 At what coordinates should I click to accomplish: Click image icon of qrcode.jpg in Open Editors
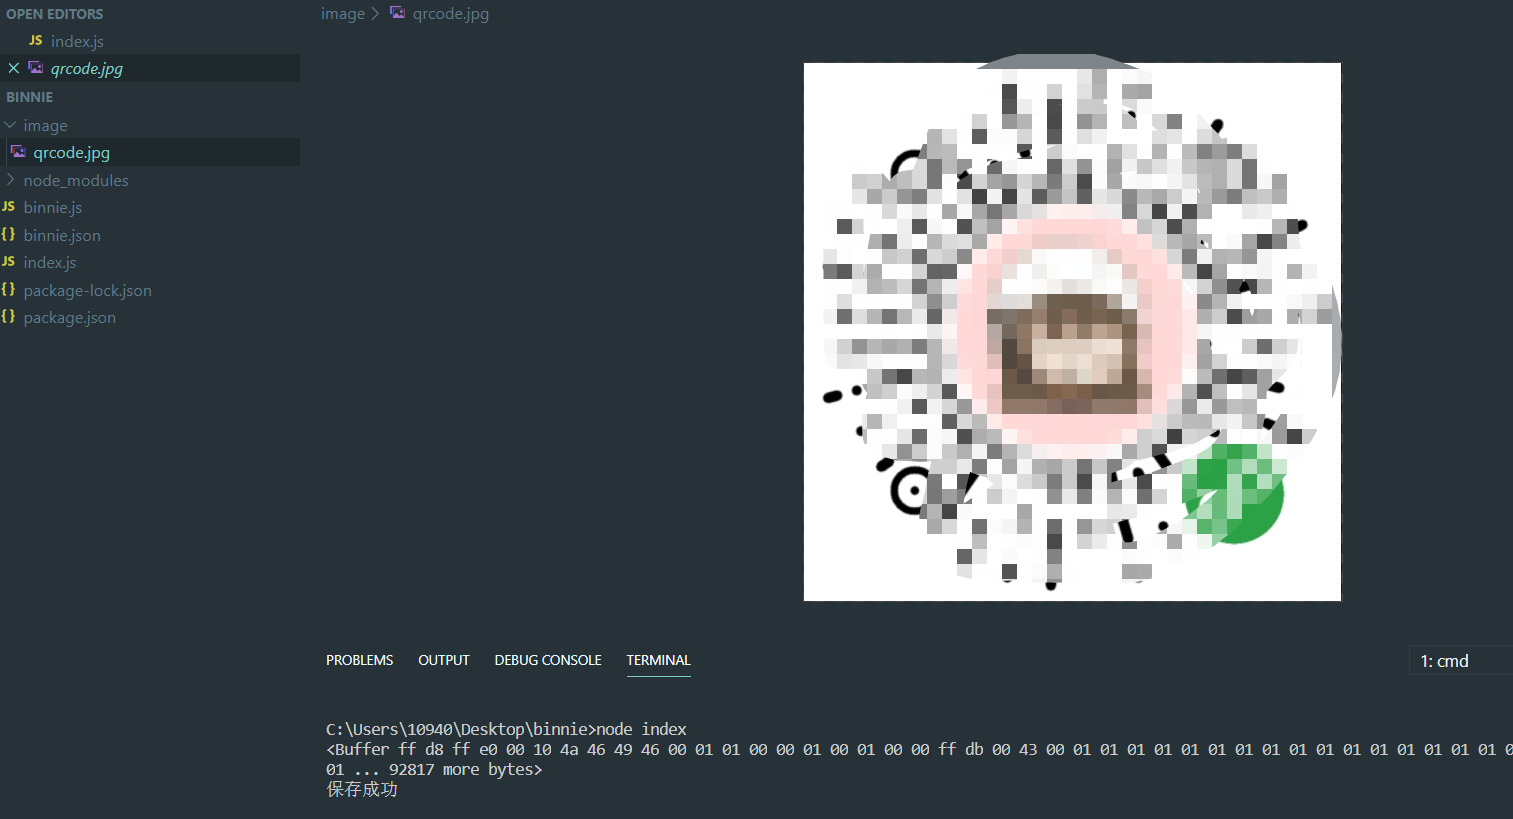36,68
